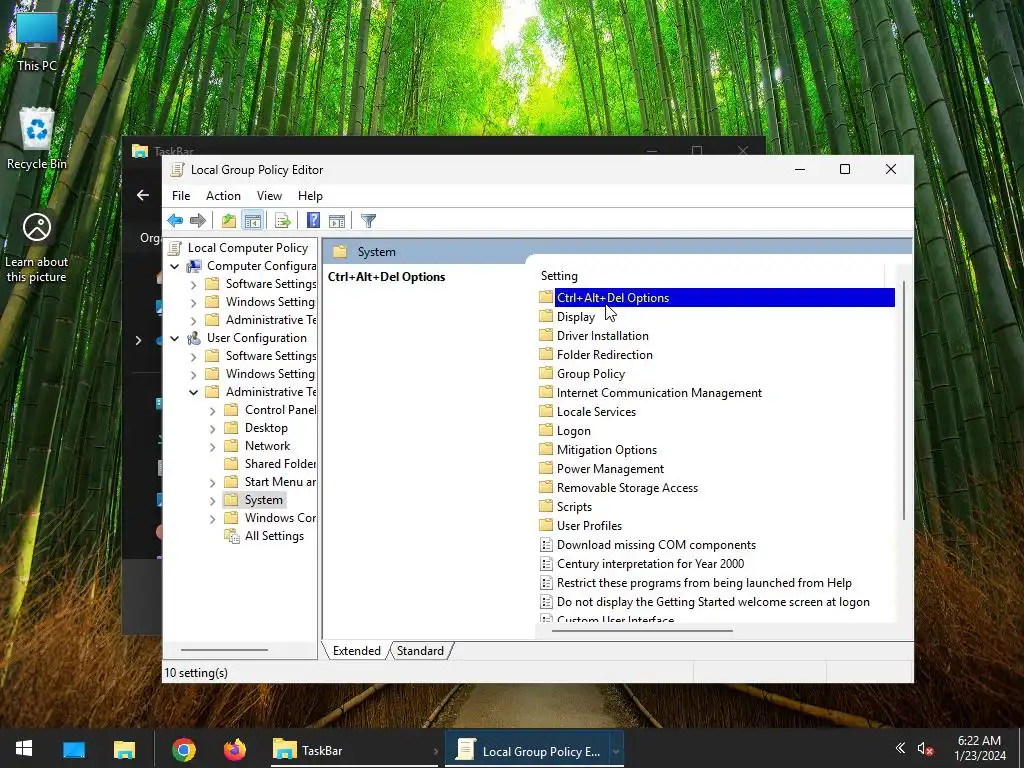Click the back arrow in TaskBar window
This screenshot has height=768, width=1024.
(x=142, y=195)
